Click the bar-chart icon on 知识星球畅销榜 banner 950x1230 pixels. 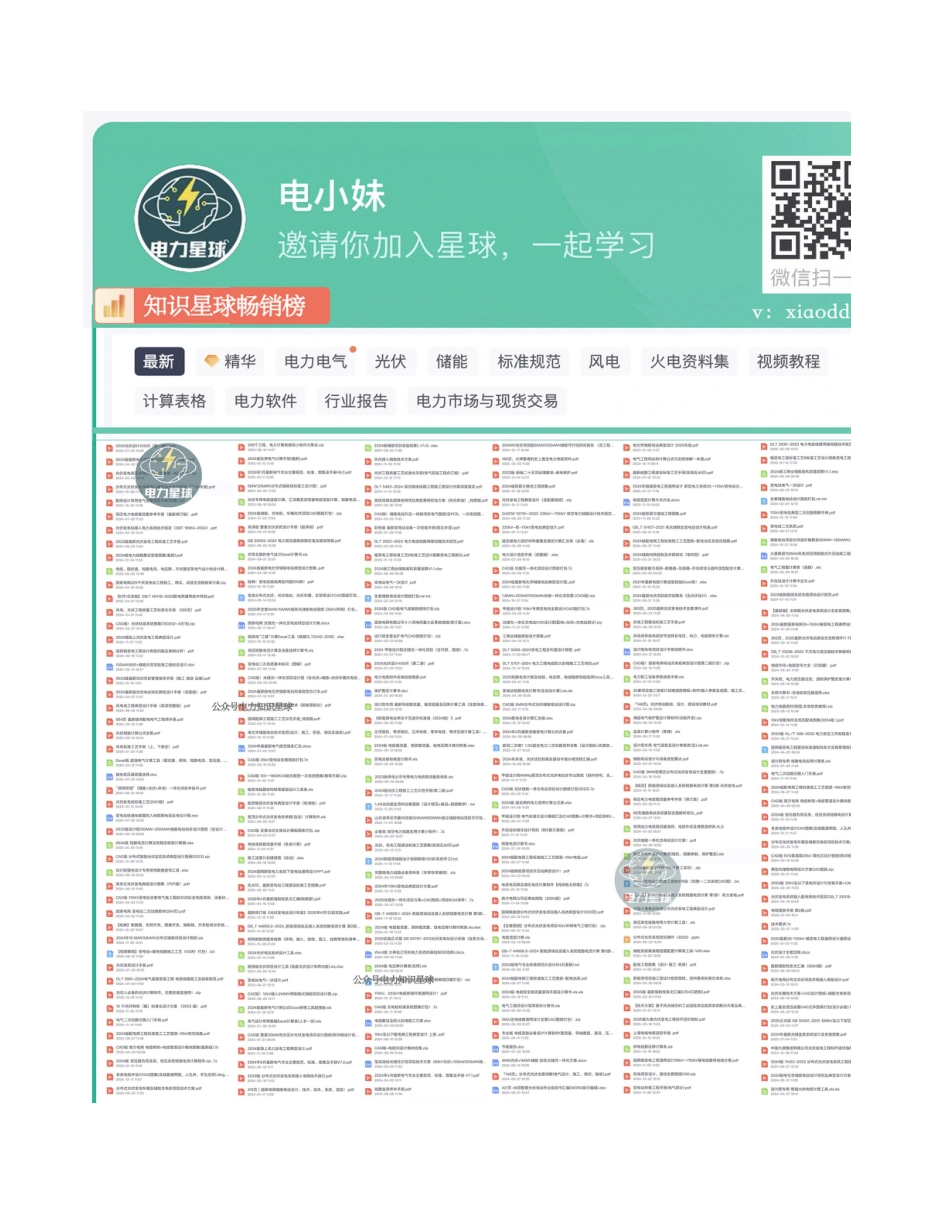114,305
